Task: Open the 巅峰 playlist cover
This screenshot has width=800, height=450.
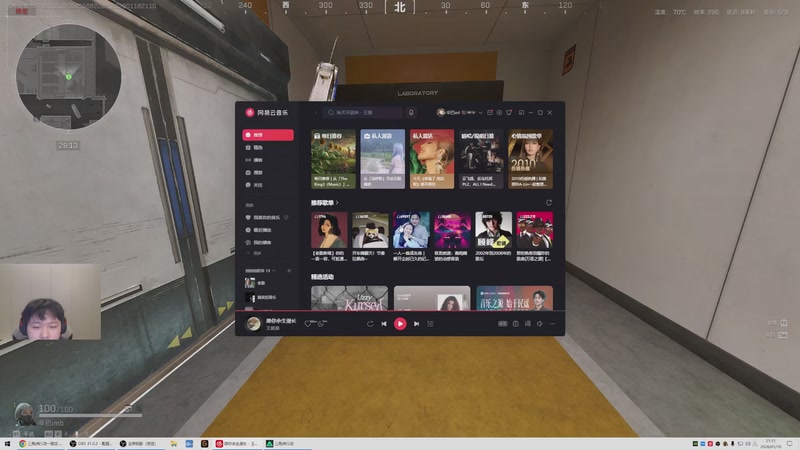Action: point(493,230)
